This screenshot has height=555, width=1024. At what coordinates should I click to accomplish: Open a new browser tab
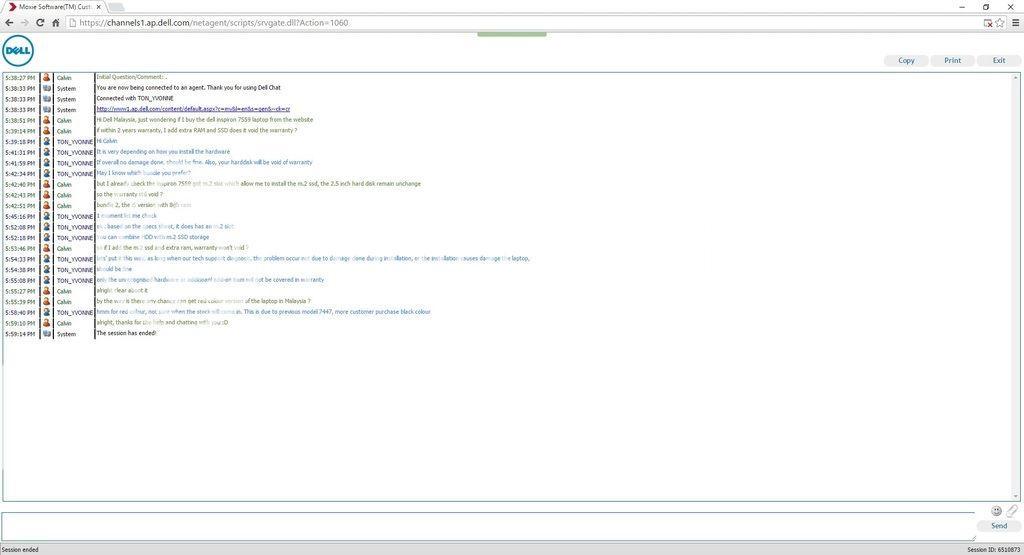(x=116, y=6)
